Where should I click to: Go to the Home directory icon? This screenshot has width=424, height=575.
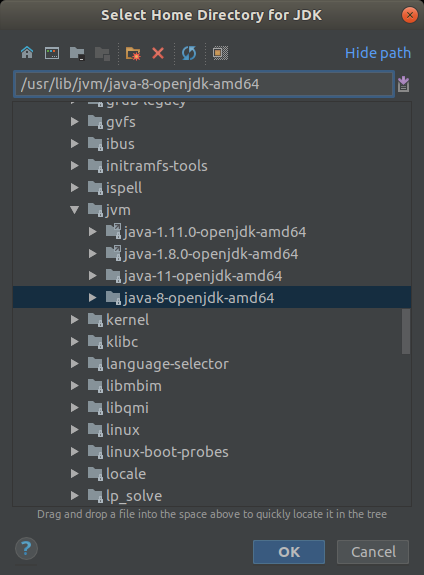click(x=27, y=53)
